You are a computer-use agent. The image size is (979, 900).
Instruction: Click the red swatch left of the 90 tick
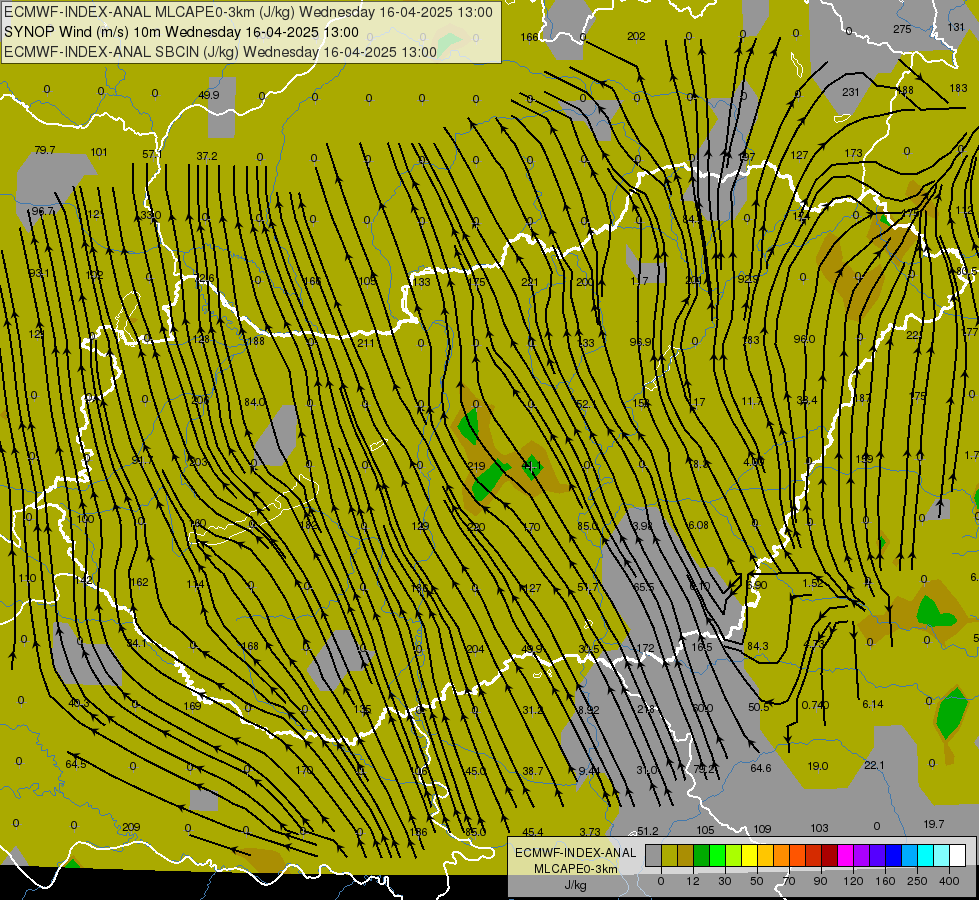pos(814,855)
